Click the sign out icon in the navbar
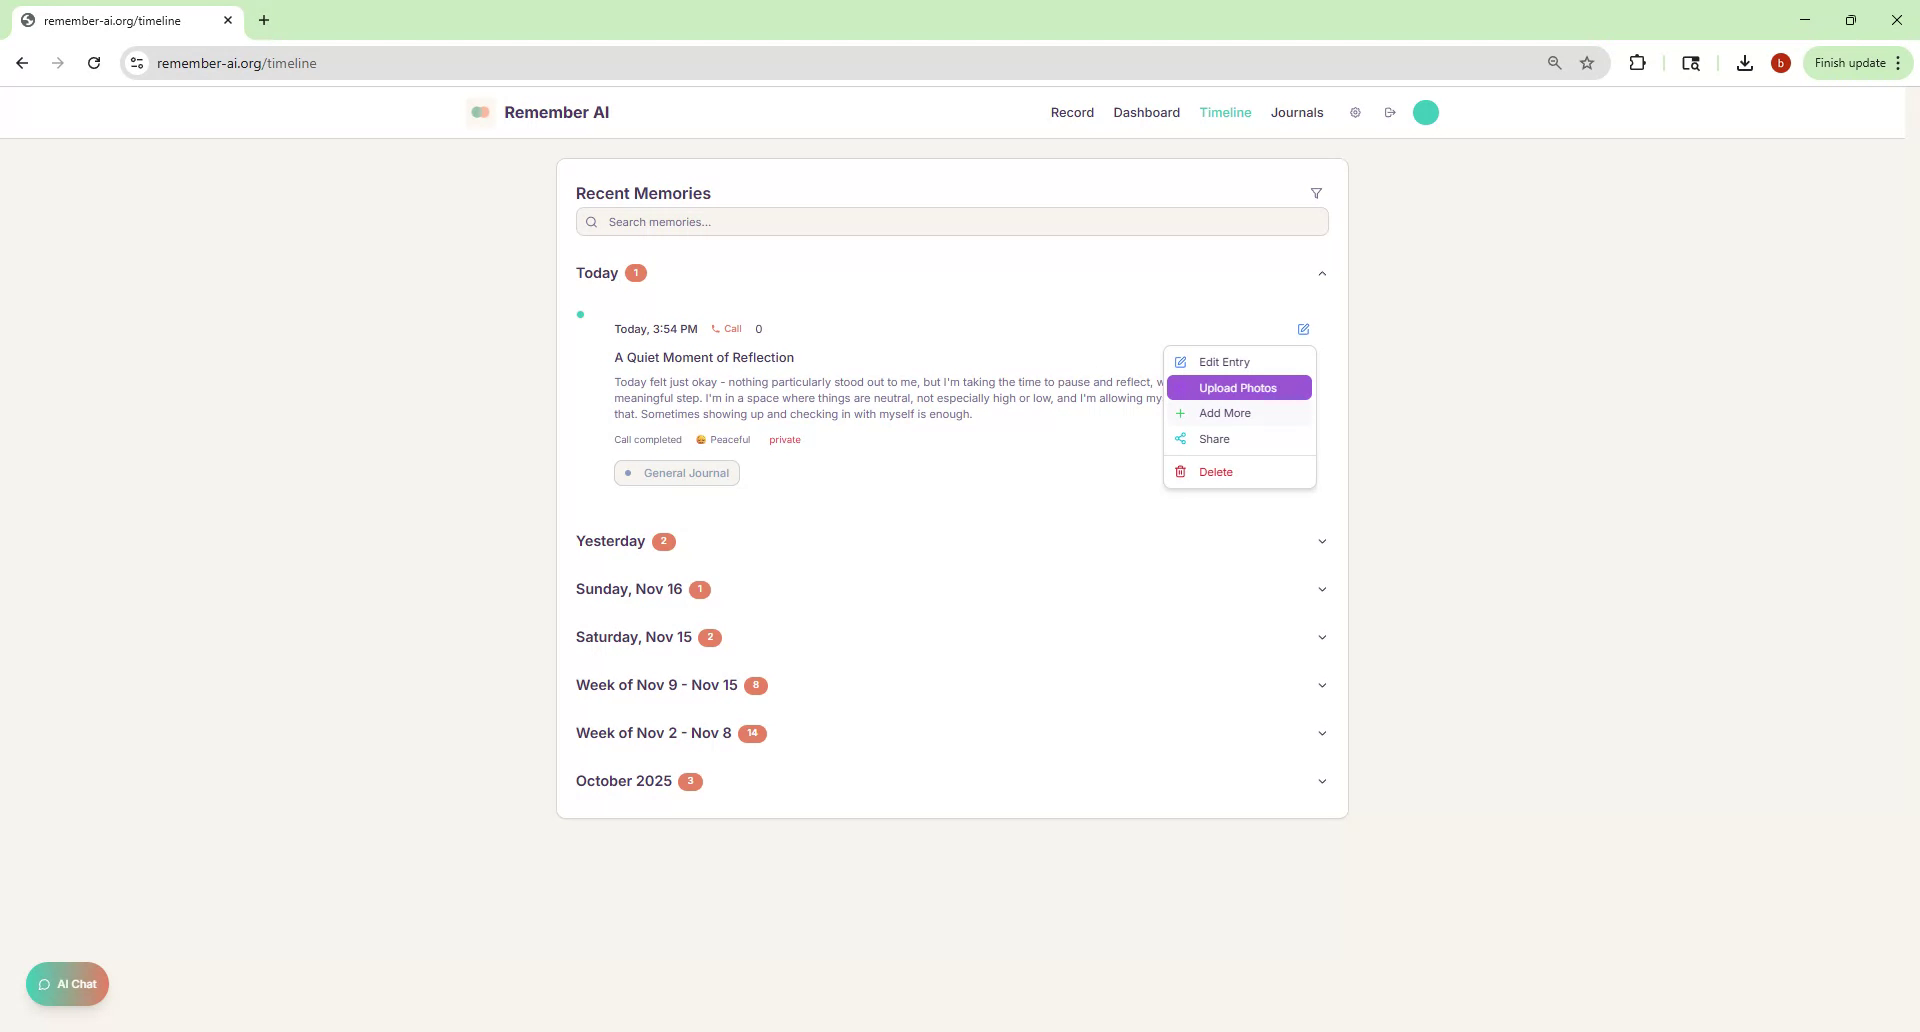 pyautogui.click(x=1390, y=112)
